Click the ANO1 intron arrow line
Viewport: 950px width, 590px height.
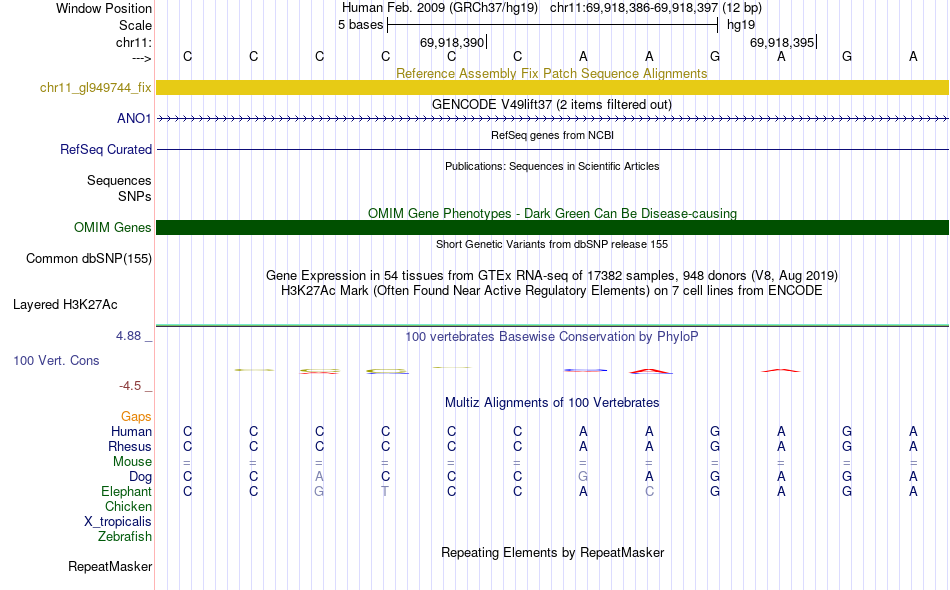coord(552,119)
